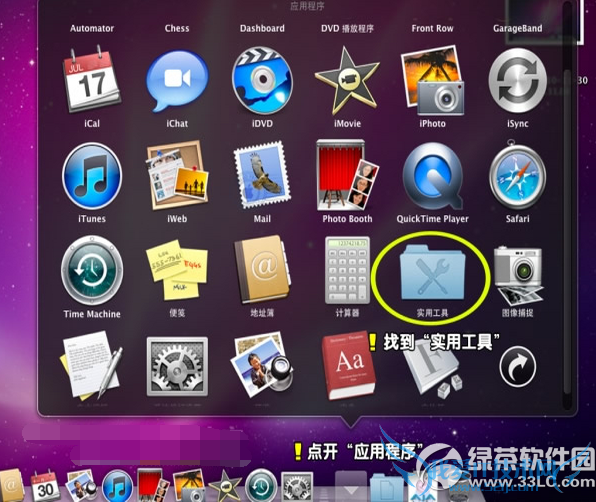Launch the iSync application
This screenshot has width=596, height=502.
coord(517,81)
